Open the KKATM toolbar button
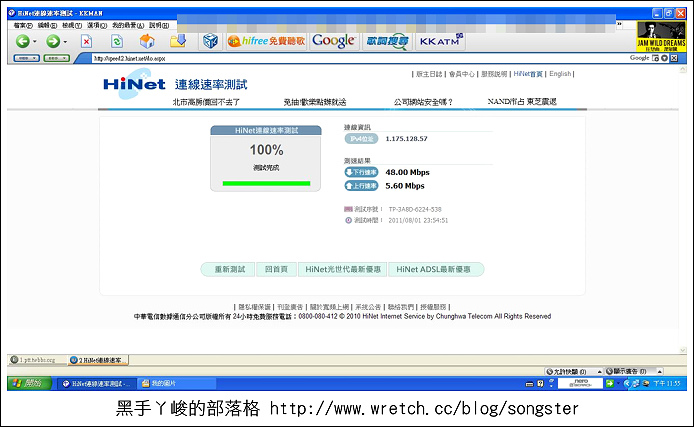Screen dimensions: 694x427 pos(440,41)
